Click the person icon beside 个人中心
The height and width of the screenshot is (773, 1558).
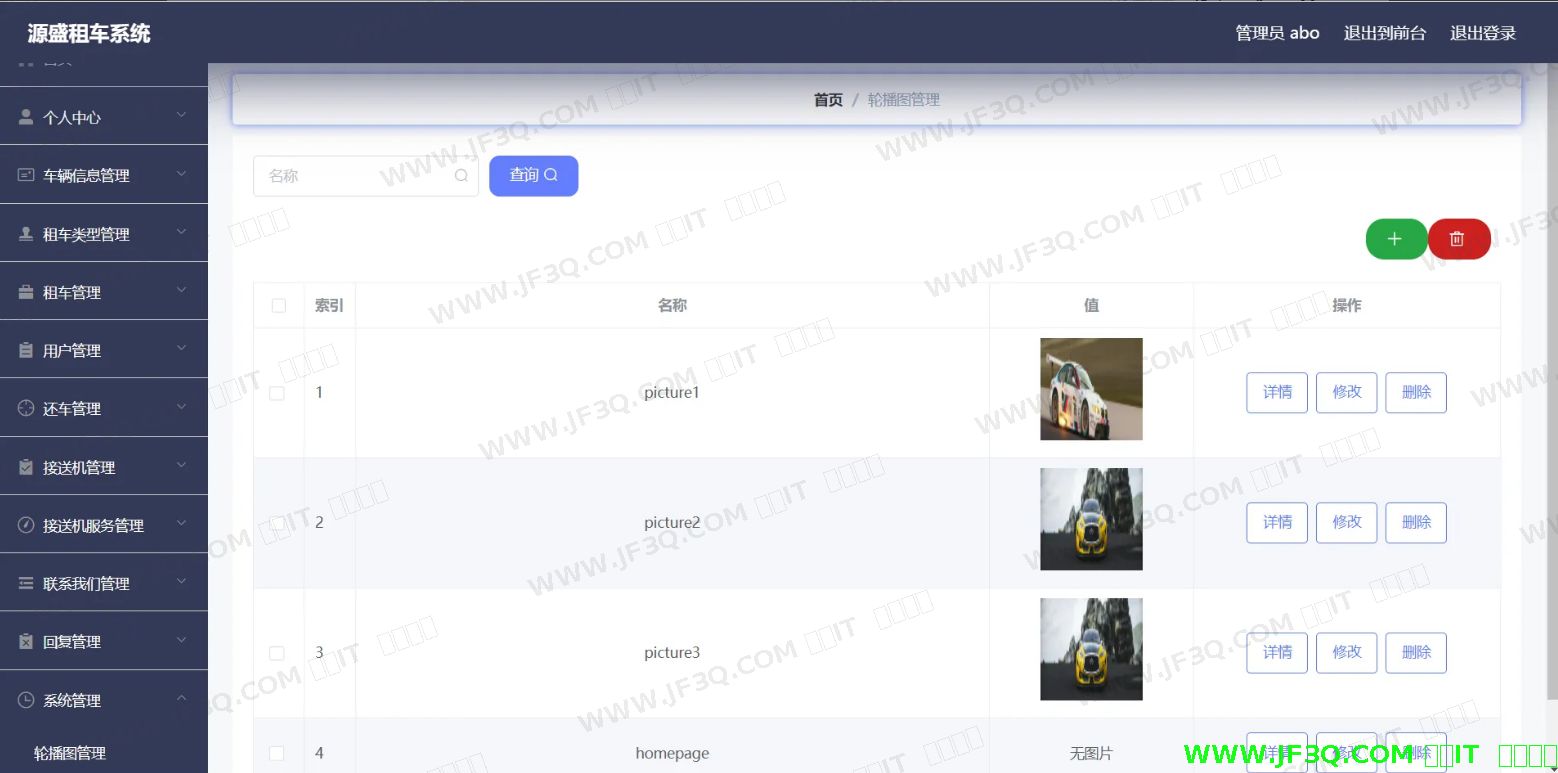tap(26, 117)
